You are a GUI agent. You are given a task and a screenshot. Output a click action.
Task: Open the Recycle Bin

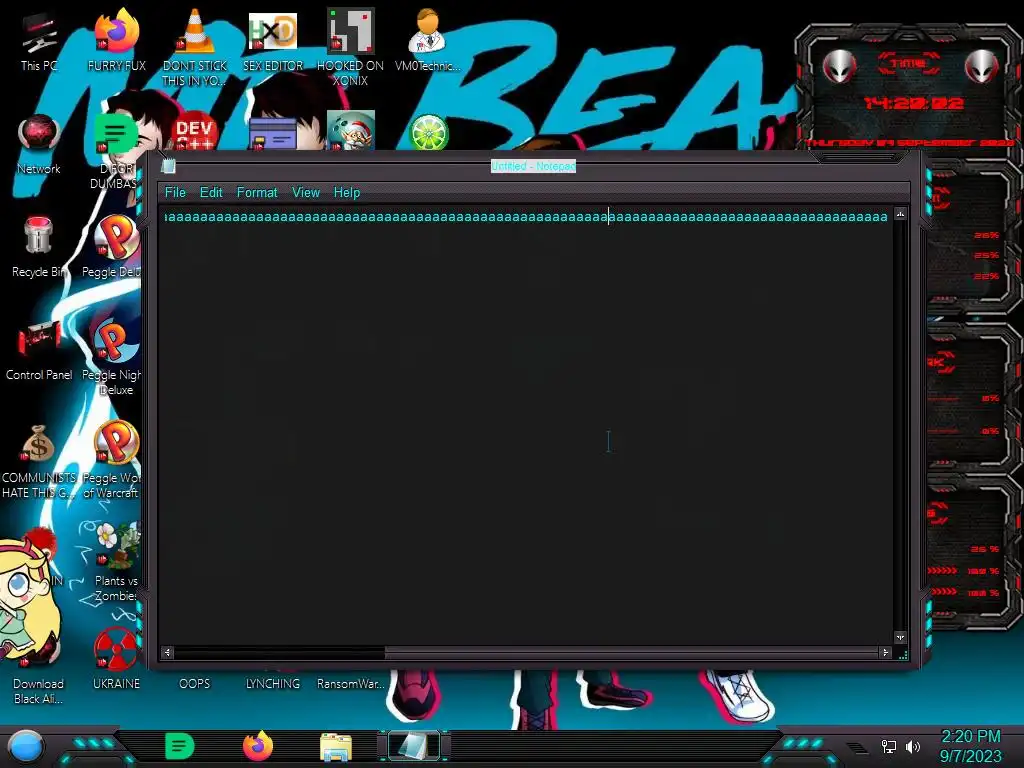tap(38, 247)
